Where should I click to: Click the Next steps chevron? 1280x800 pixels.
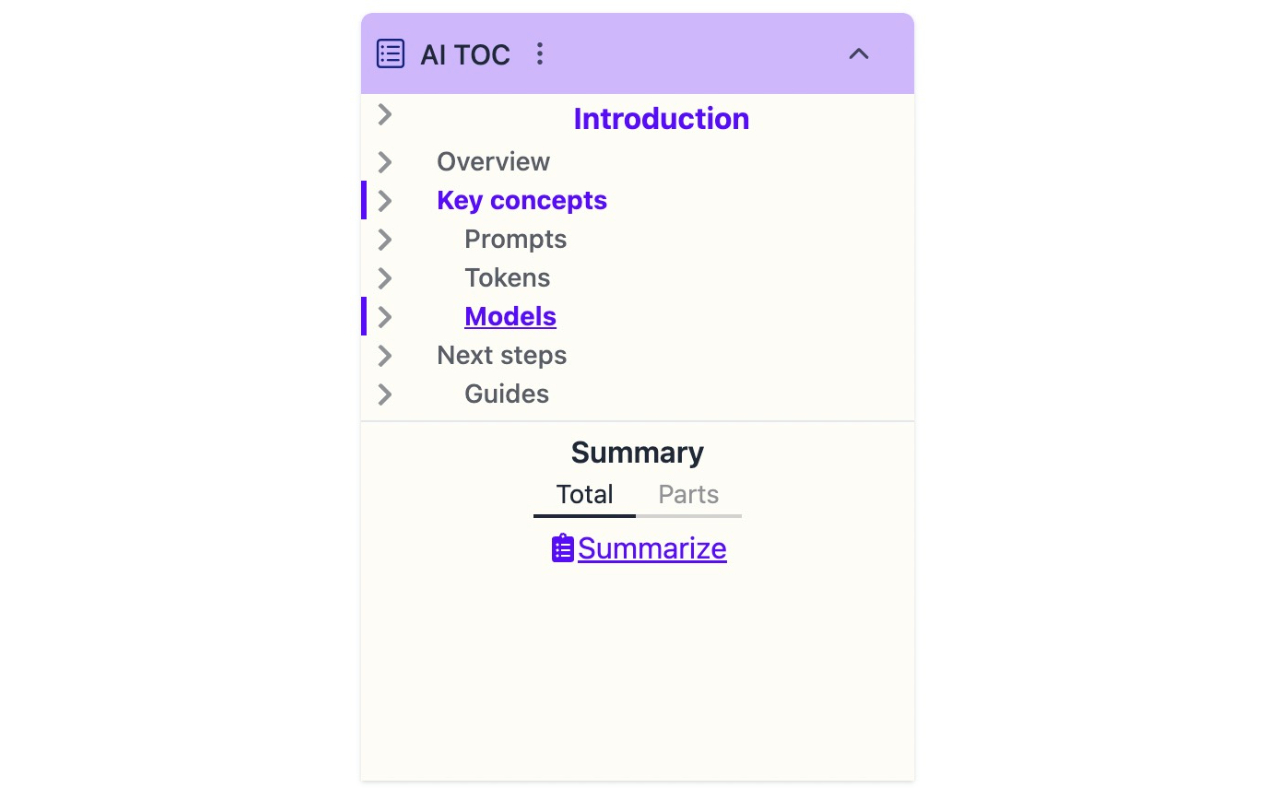tap(385, 356)
